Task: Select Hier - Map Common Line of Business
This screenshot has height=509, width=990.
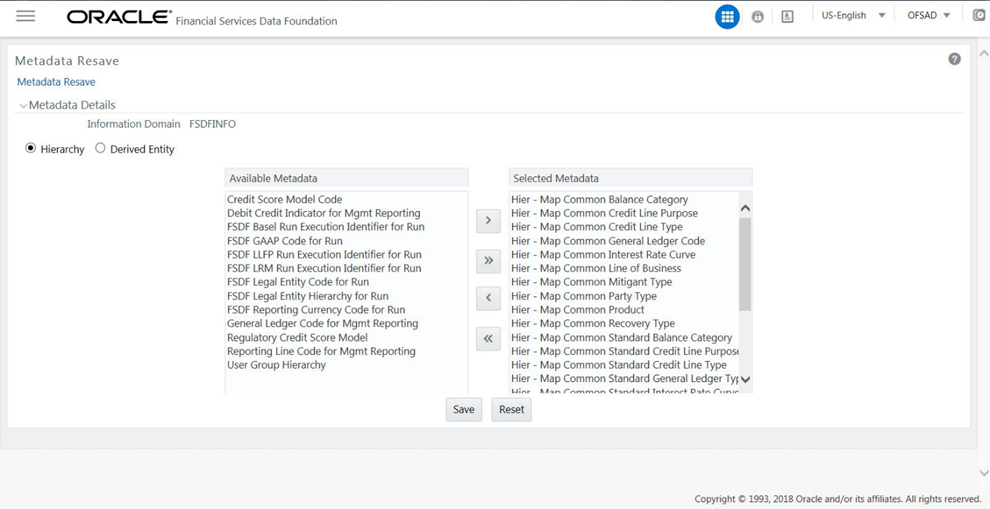Action: tap(596, 268)
